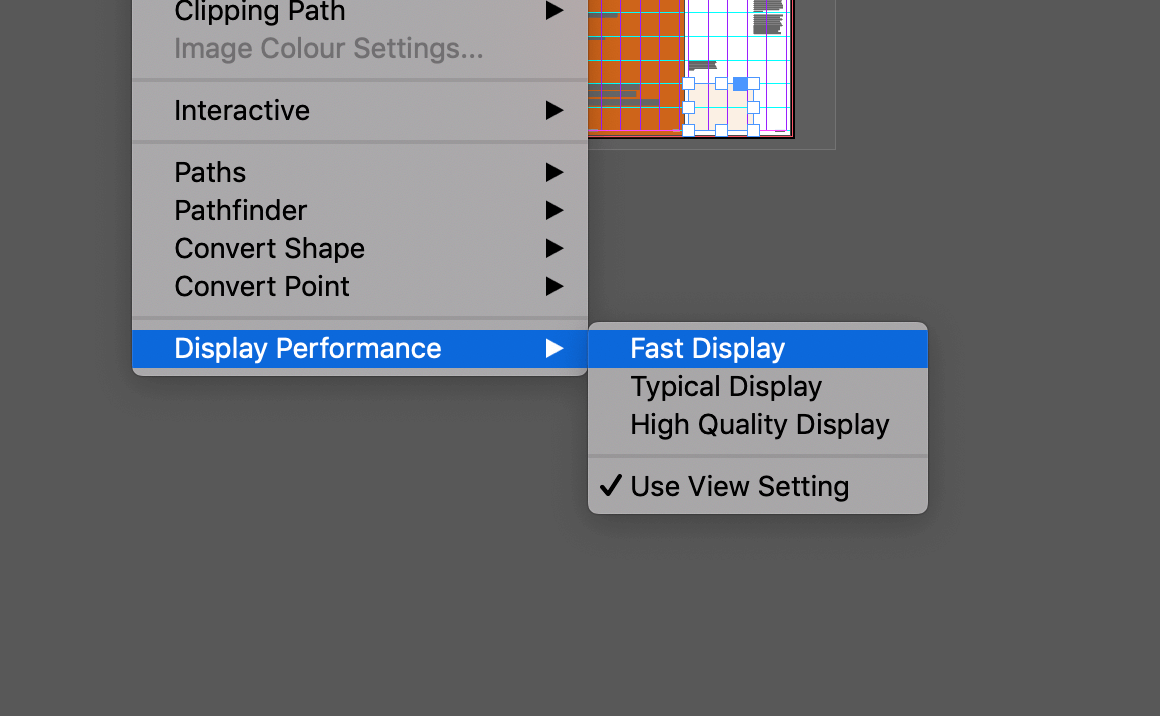Image resolution: width=1160 pixels, height=716 pixels.
Task: Click the Pathfinder submenu arrow
Action: (x=554, y=211)
